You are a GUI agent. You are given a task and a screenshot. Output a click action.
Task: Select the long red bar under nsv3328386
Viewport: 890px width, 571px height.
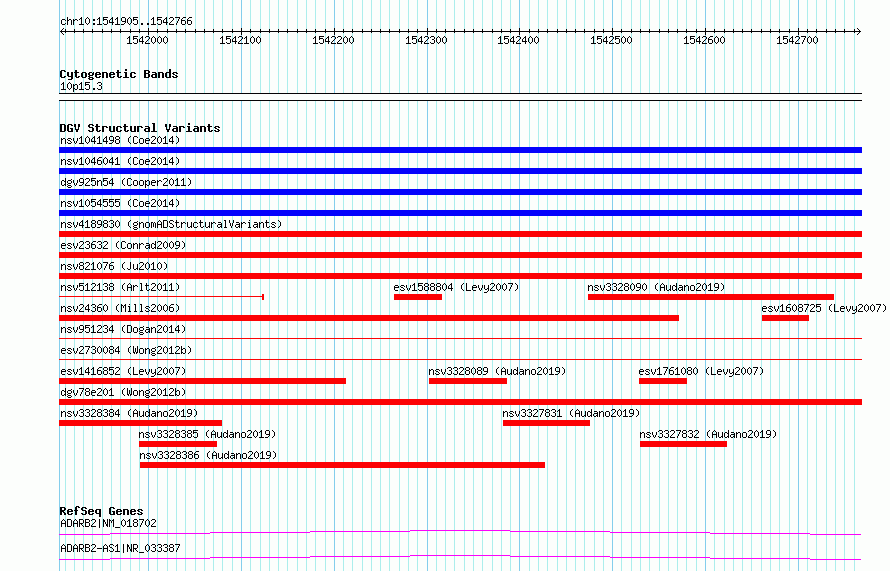[x=342, y=465]
